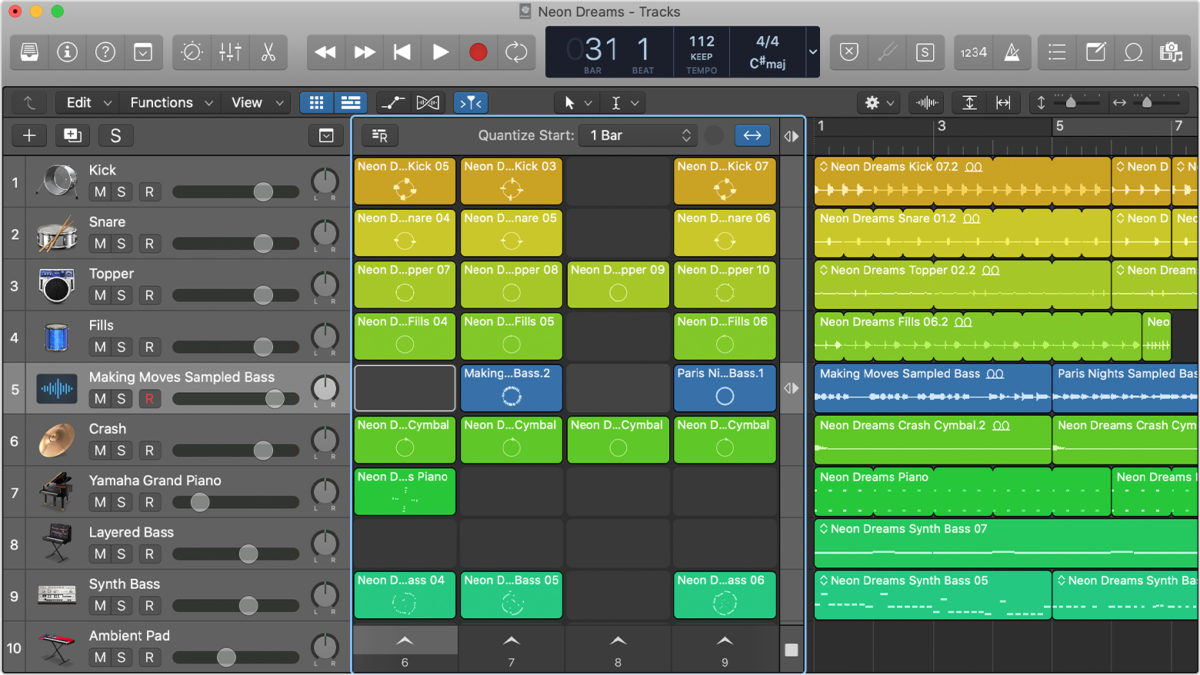
Task: Open the Loop Browser icon
Action: (x=1133, y=52)
